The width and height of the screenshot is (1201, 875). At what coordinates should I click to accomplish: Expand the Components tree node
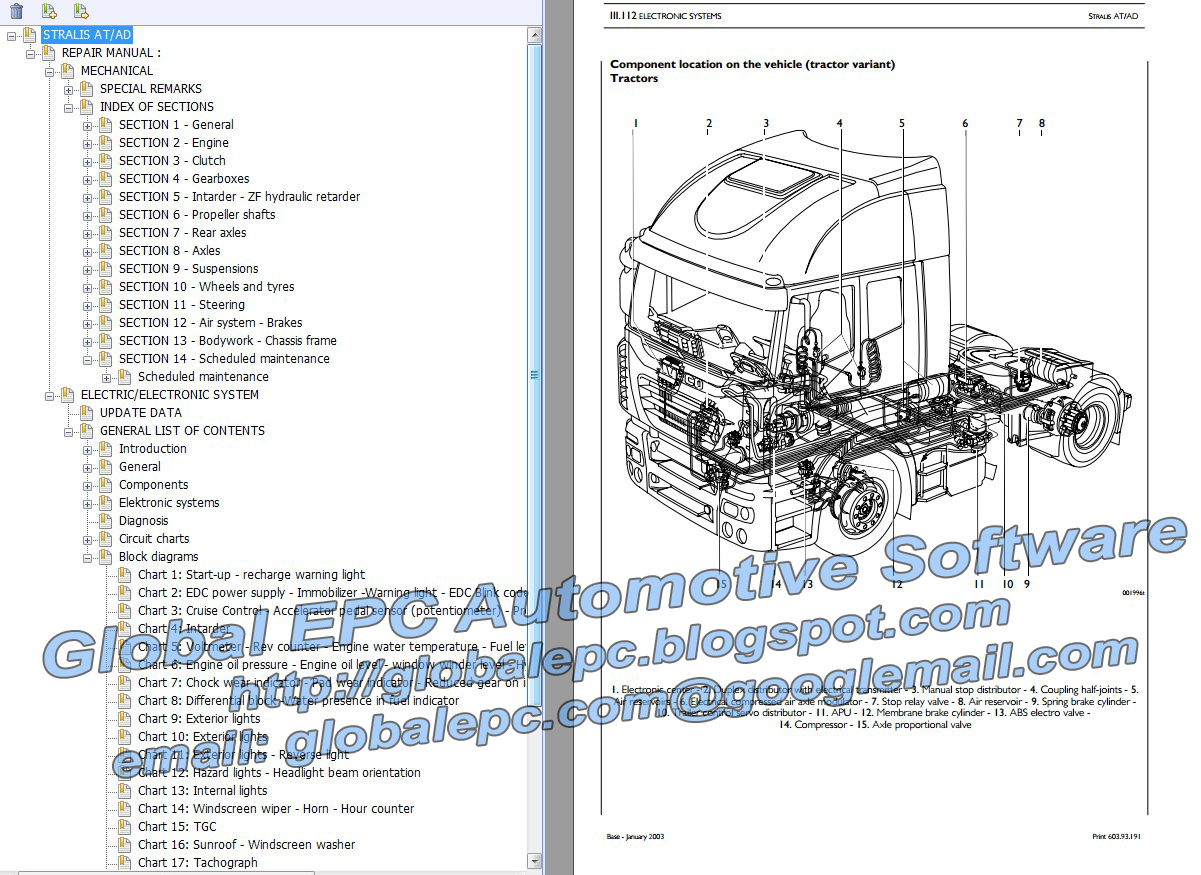(x=86, y=484)
